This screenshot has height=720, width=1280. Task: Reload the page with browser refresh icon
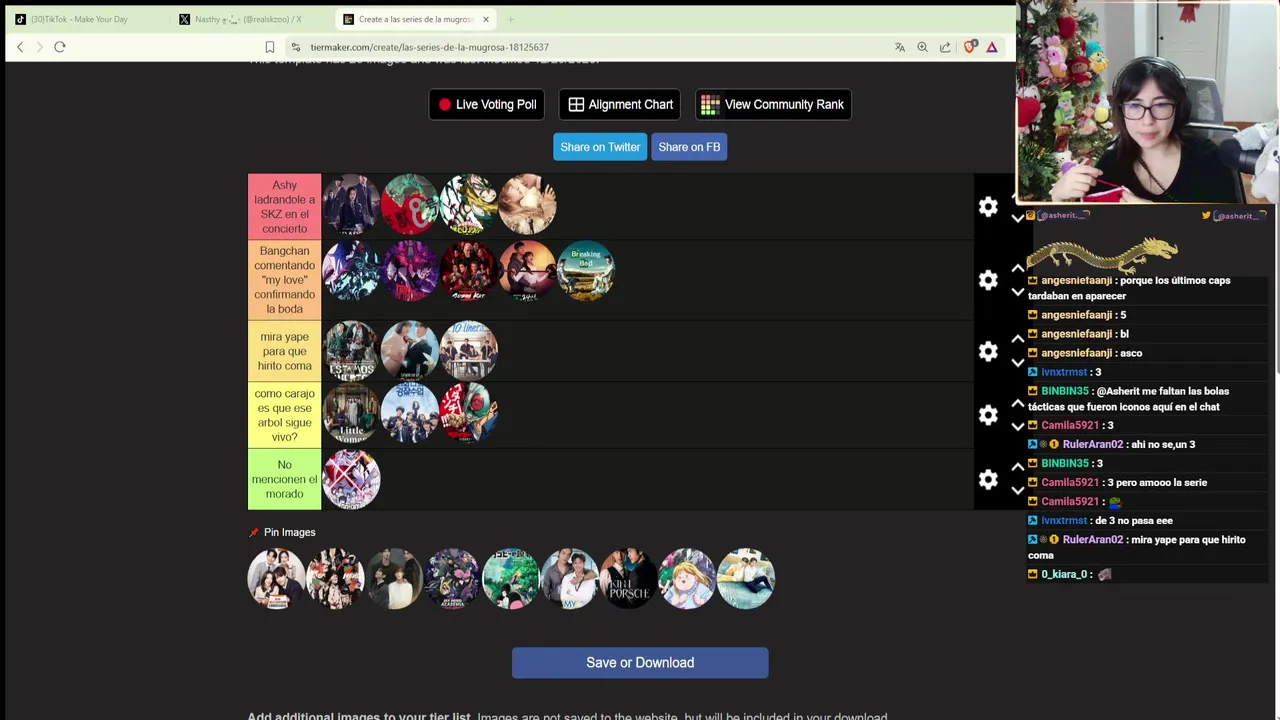[60, 47]
